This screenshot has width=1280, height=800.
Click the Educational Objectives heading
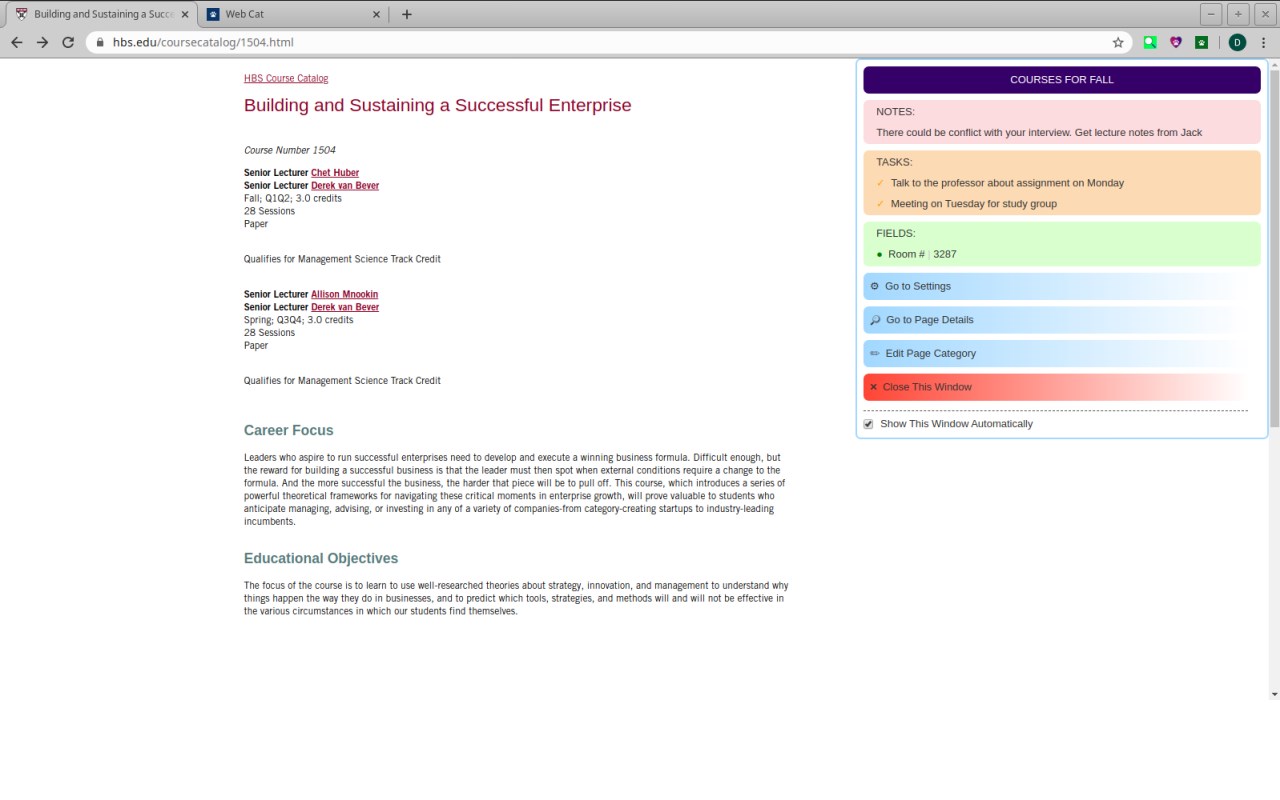pos(321,558)
